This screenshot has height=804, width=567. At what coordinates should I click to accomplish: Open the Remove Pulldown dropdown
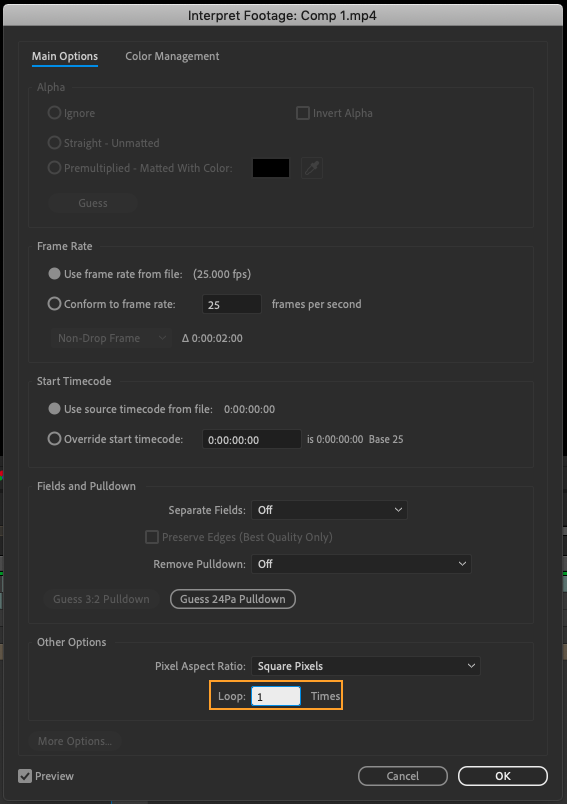point(361,564)
